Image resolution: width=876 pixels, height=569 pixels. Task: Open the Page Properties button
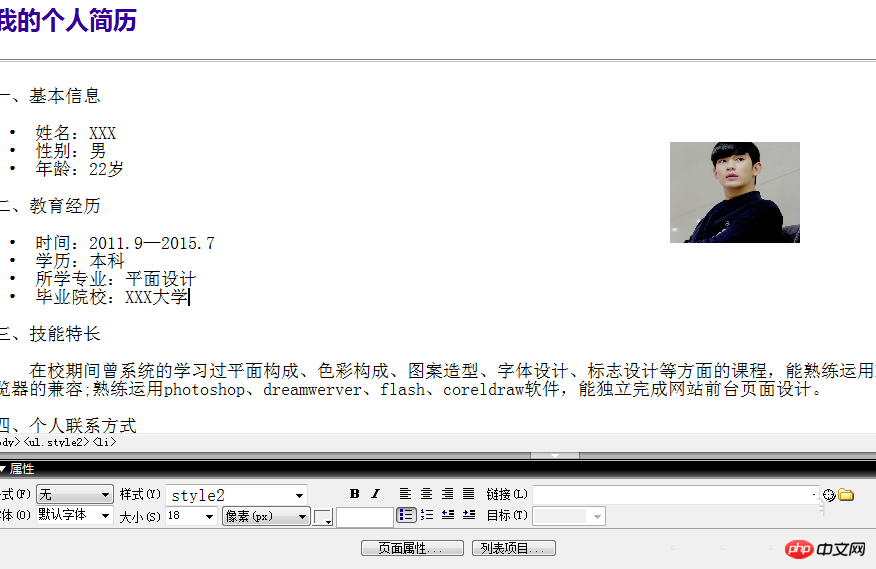[x=412, y=549]
